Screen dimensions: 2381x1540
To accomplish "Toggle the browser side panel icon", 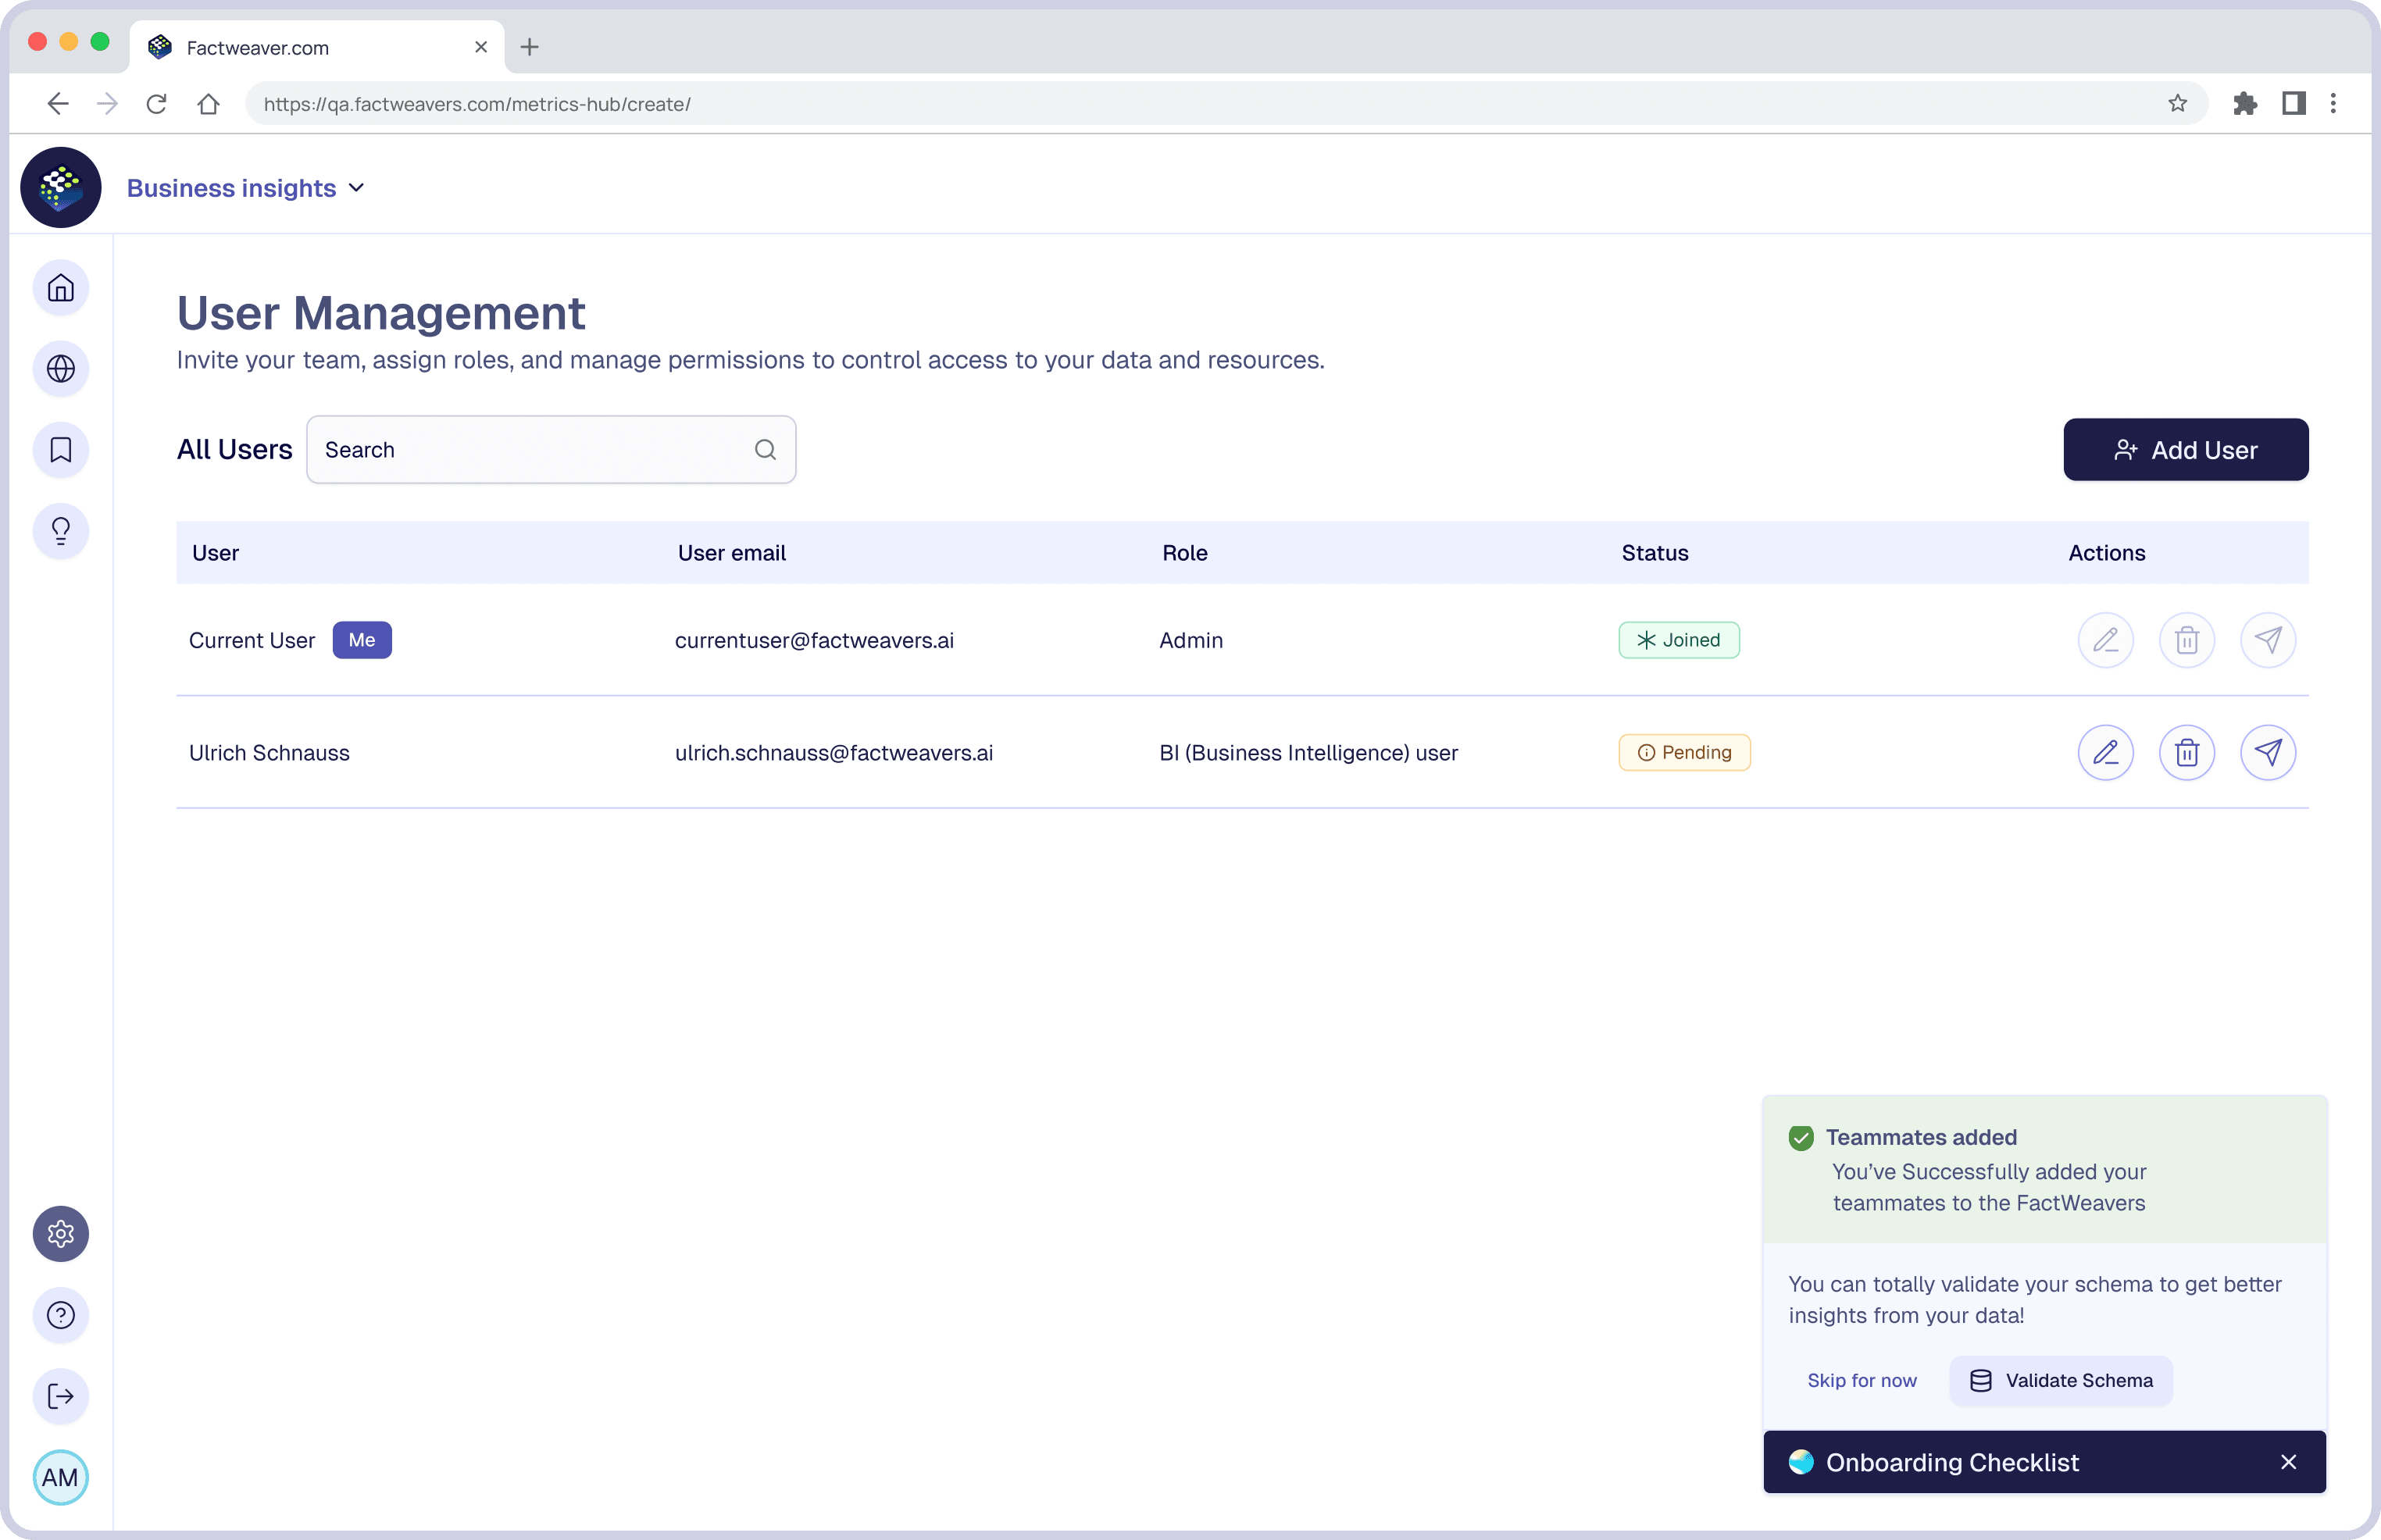I will coord(2294,103).
